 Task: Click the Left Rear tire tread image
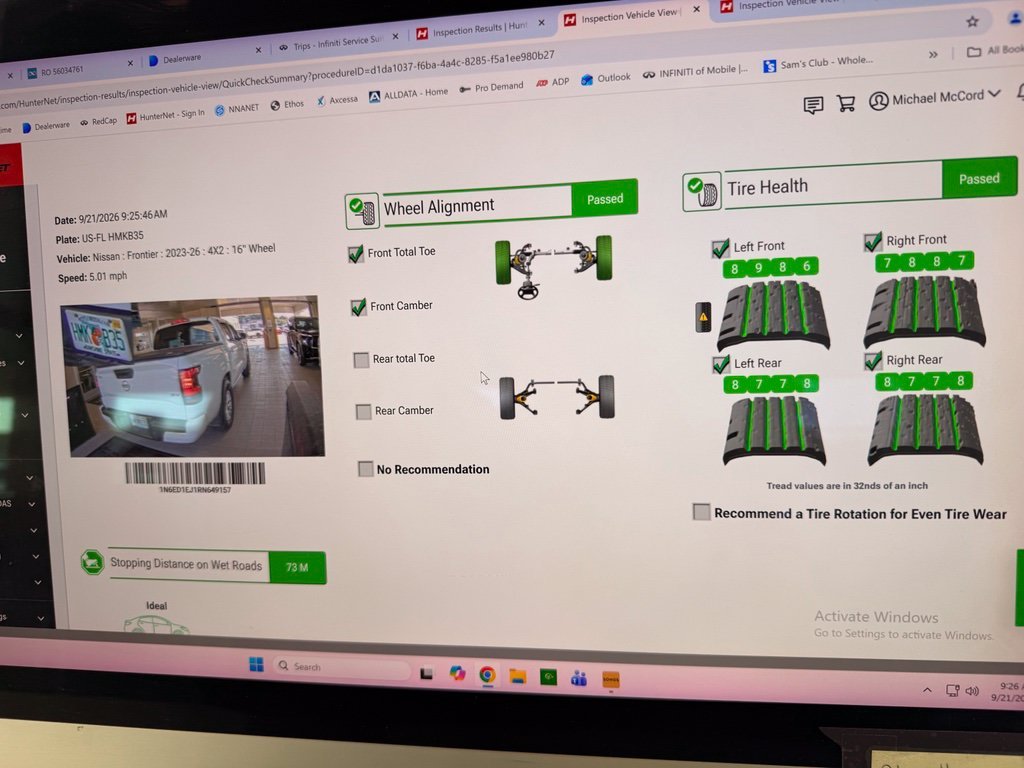pos(775,430)
